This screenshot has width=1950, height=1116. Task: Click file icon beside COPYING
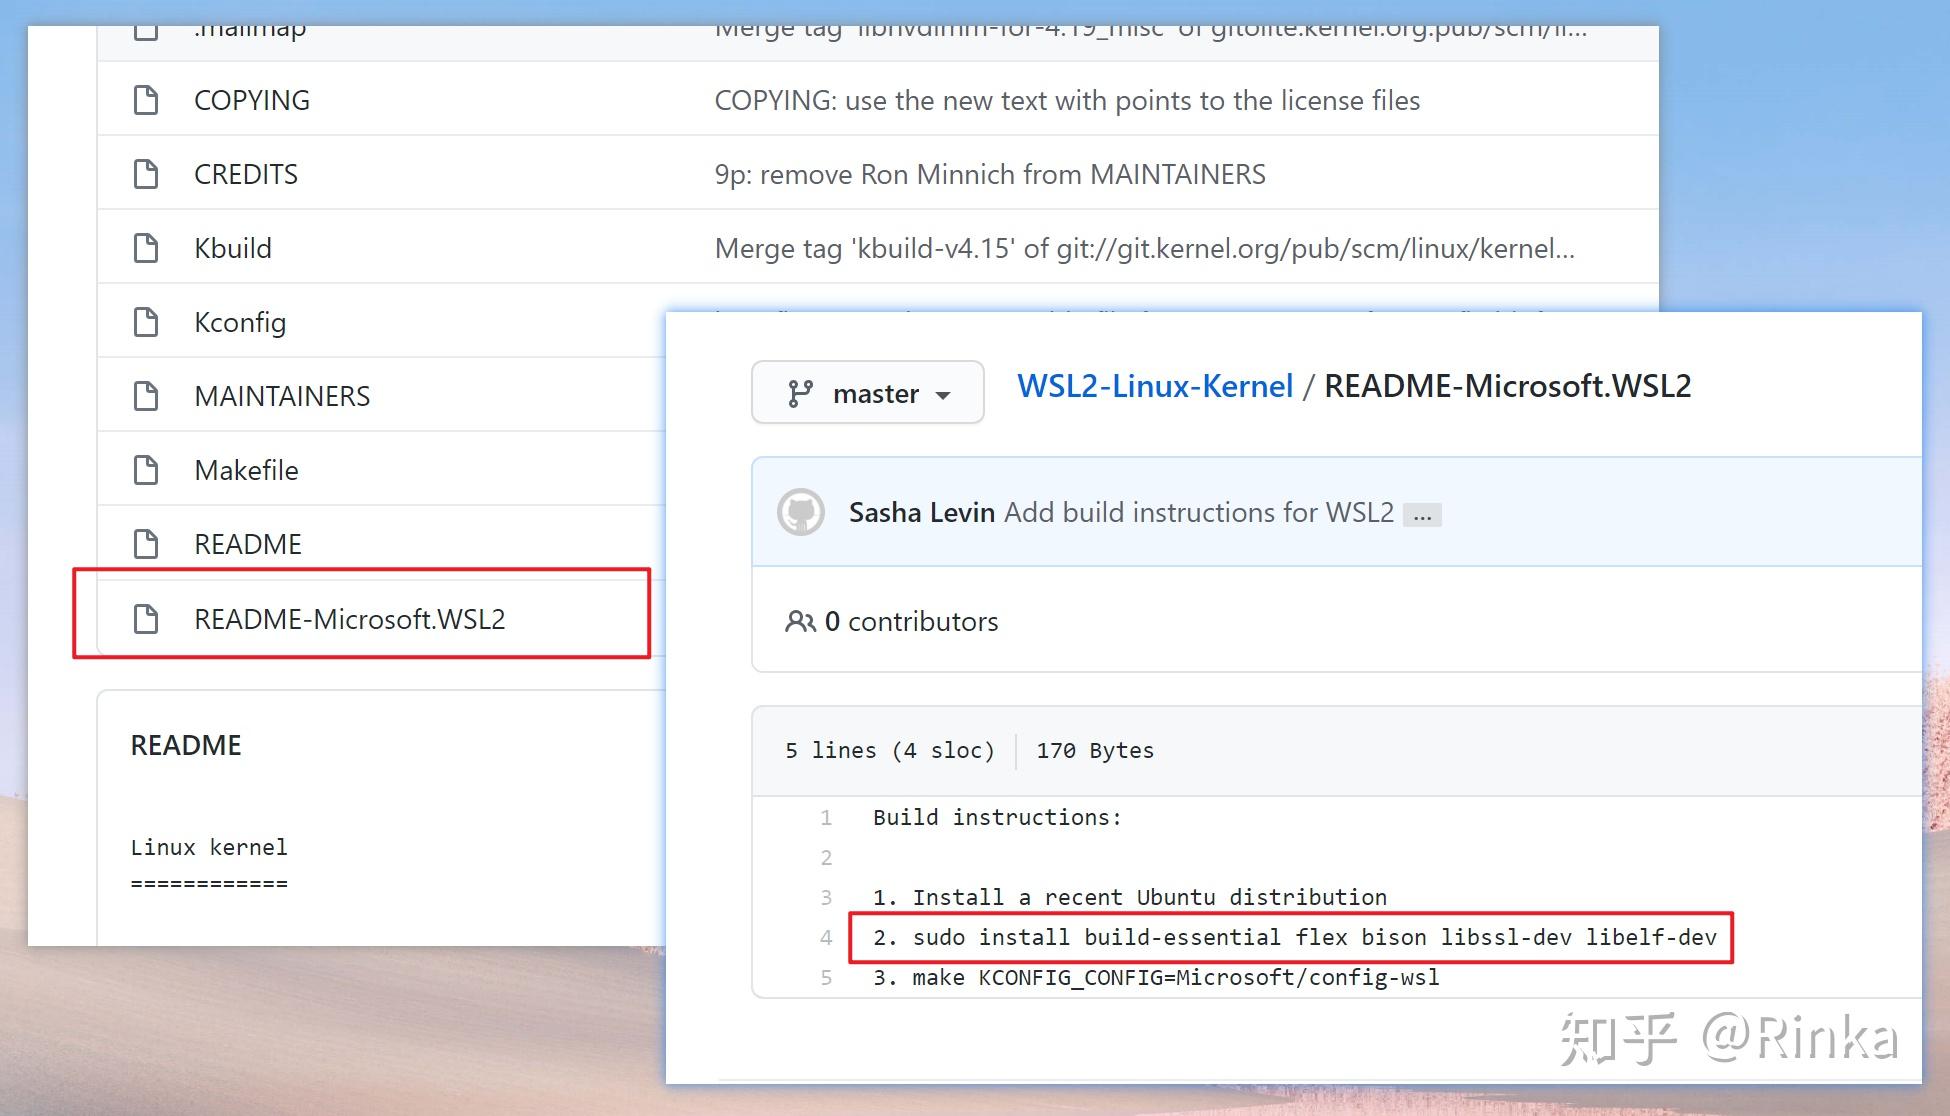(x=146, y=100)
